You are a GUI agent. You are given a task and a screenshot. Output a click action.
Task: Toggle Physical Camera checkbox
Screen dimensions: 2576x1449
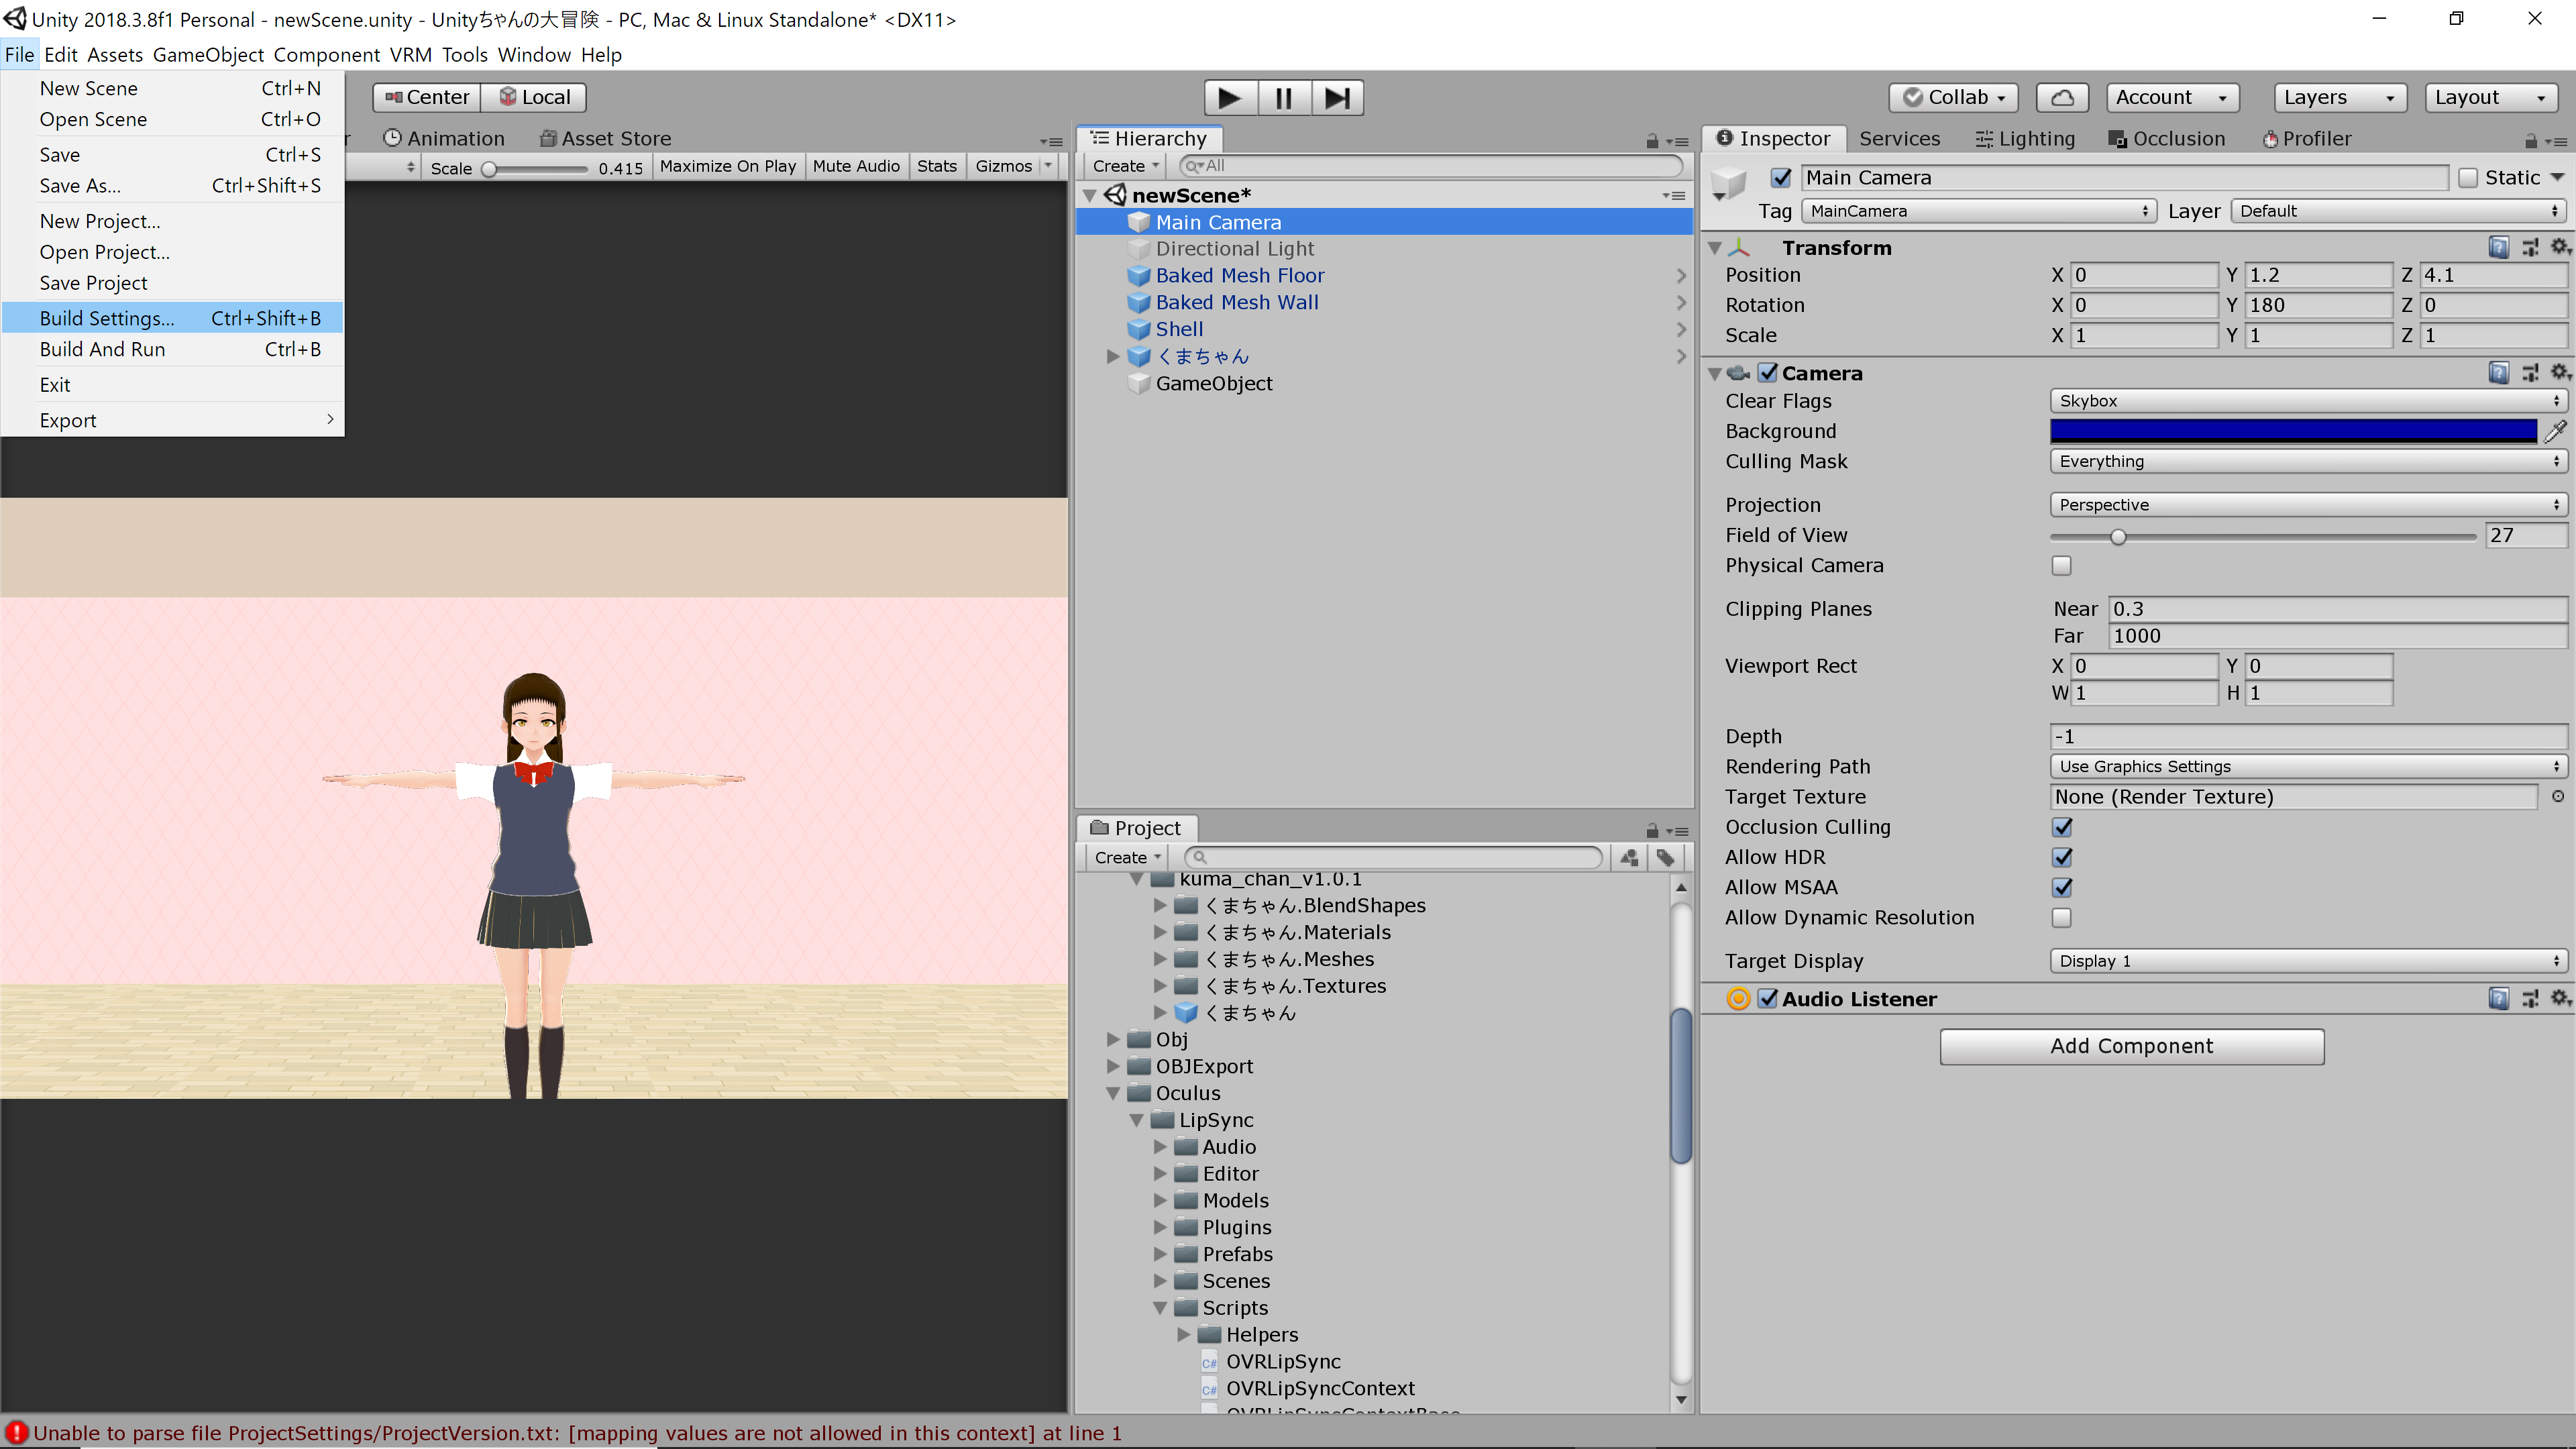coord(2062,565)
